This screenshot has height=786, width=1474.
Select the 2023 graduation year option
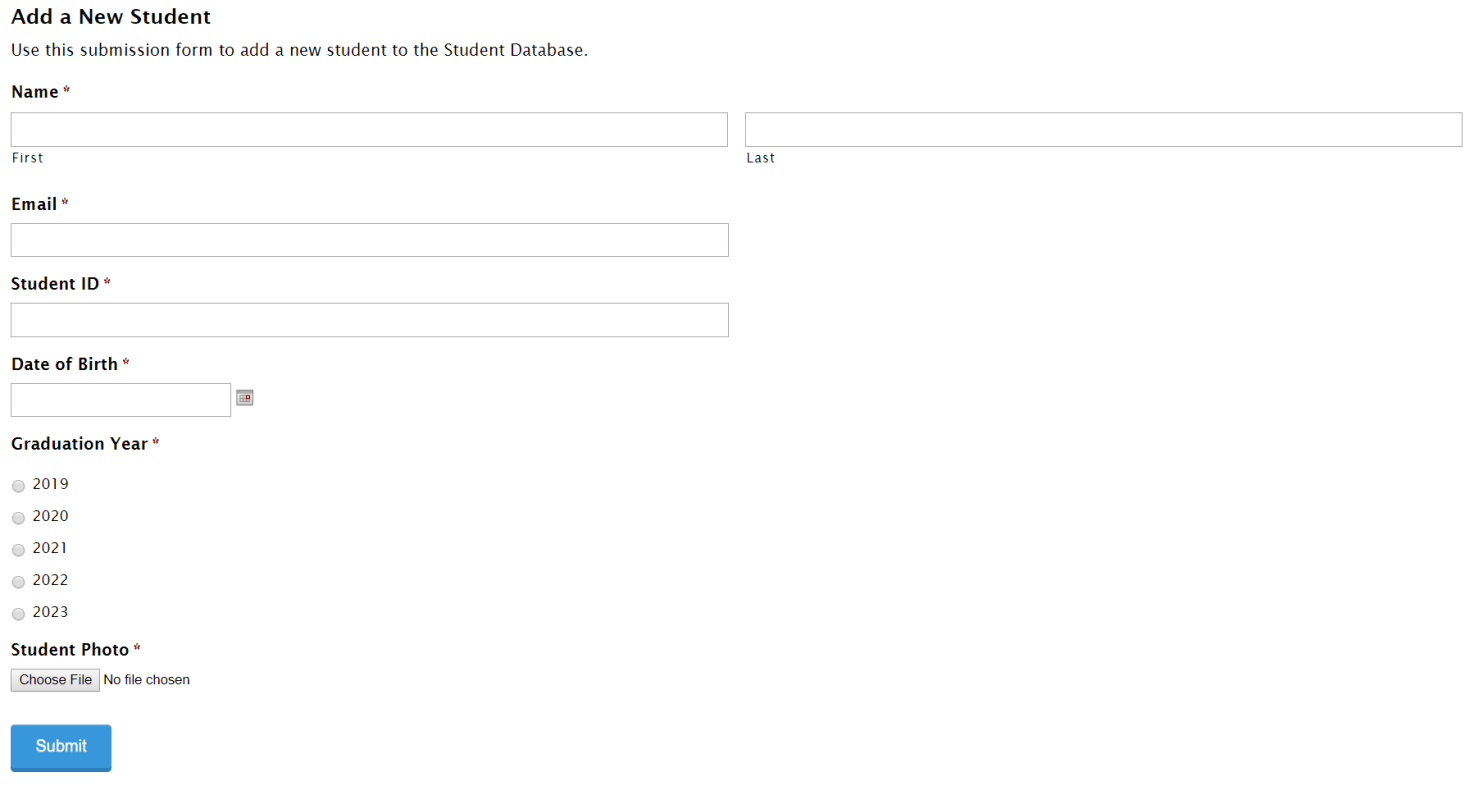point(18,613)
